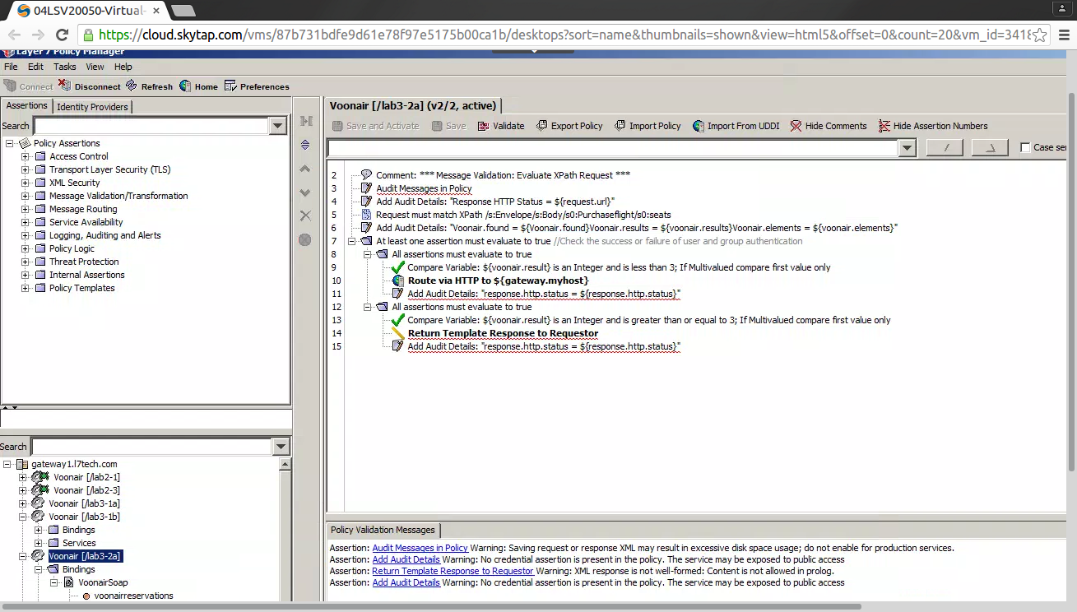The height and width of the screenshot is (612, 1077).
Task: Expand the Access Control folder
Action: point(25,157)
